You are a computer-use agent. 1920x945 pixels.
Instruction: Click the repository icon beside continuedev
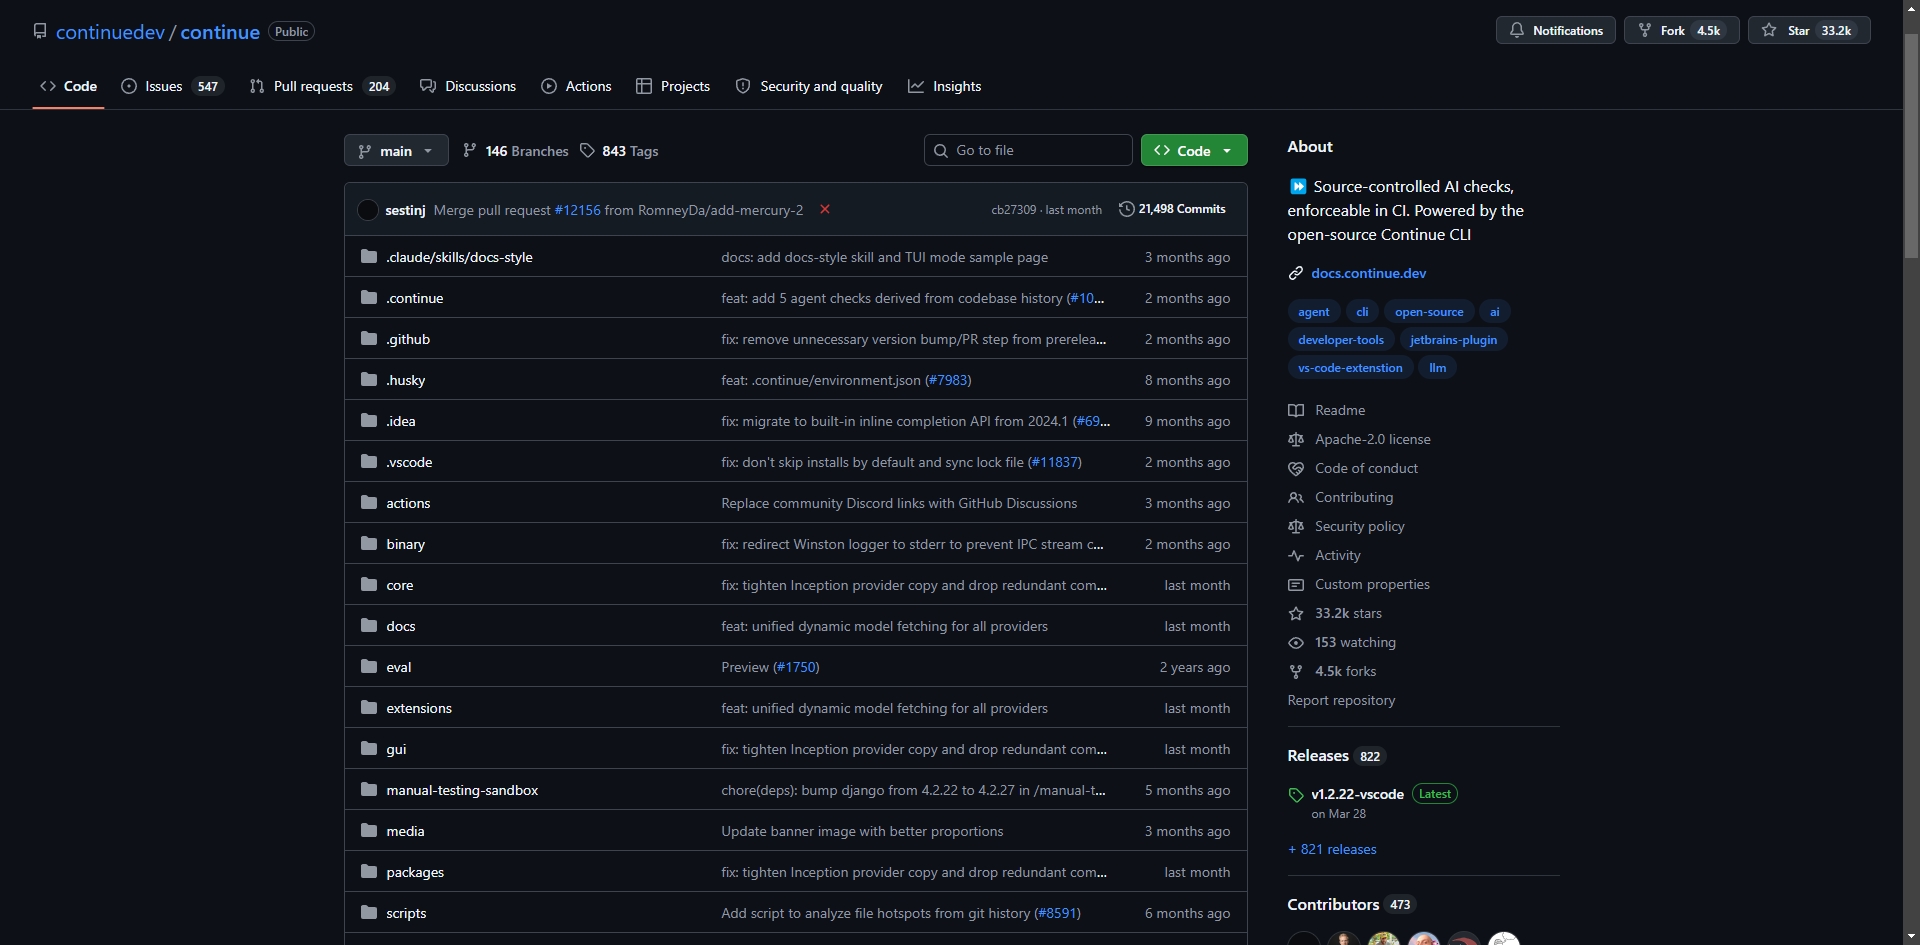click(40, 31)
